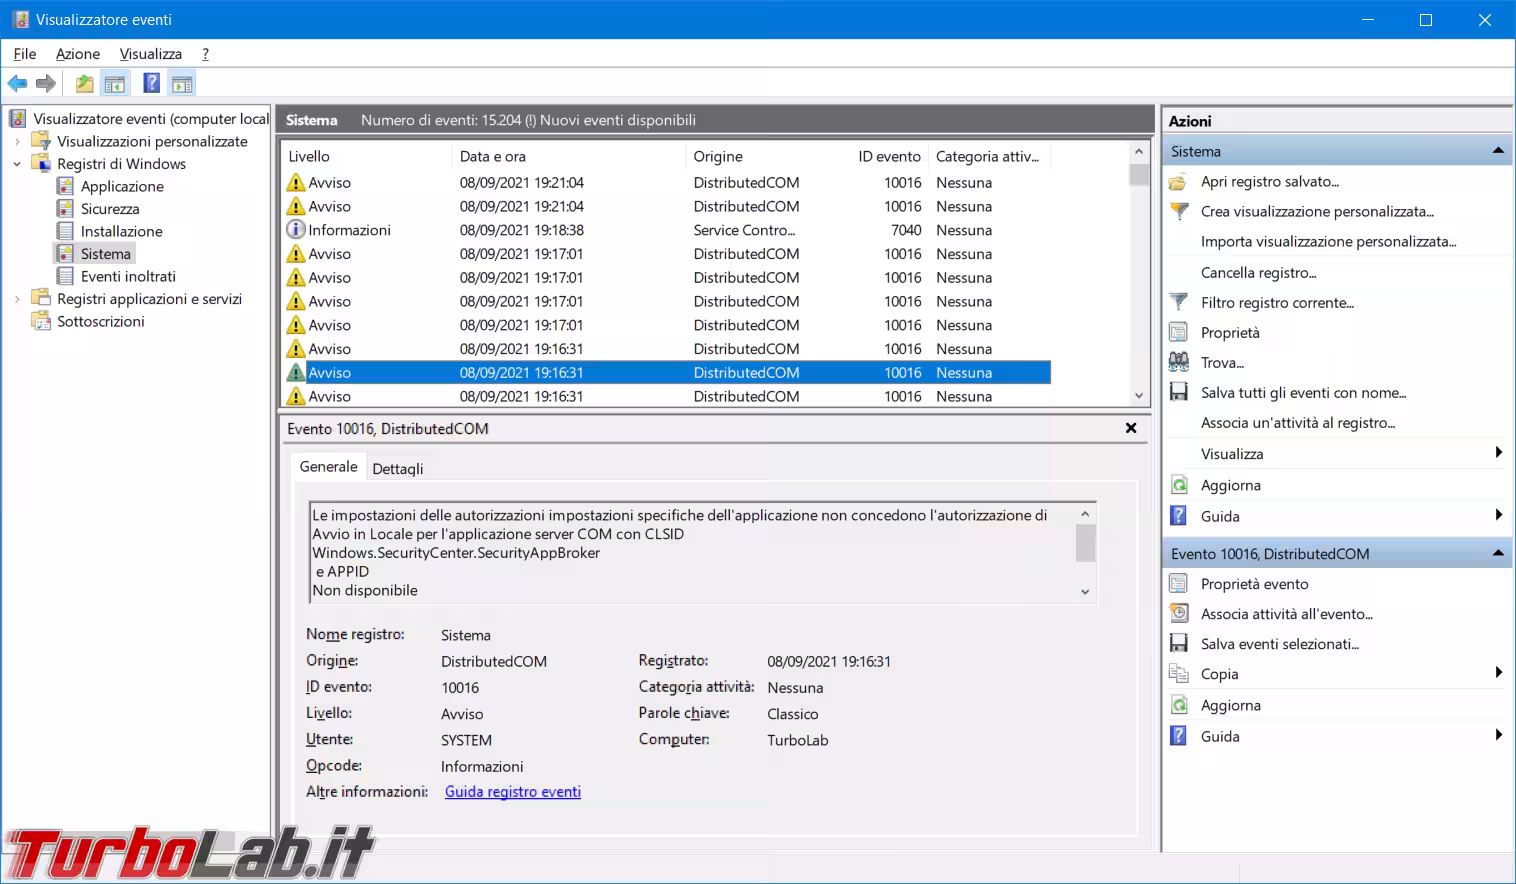
Task: Click the floppy icon for Salva tutti gli eventi
Action: pyautogui.click(x=1179, y=392)
